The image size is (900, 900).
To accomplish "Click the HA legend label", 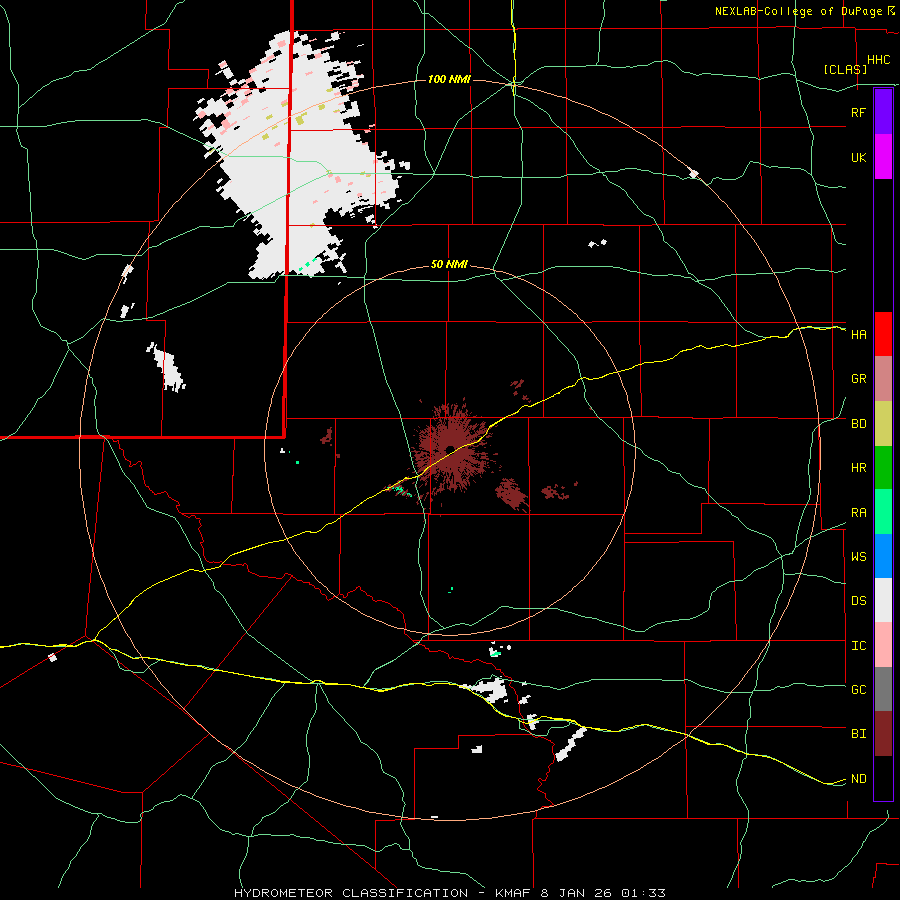I will tap(859, 335).
